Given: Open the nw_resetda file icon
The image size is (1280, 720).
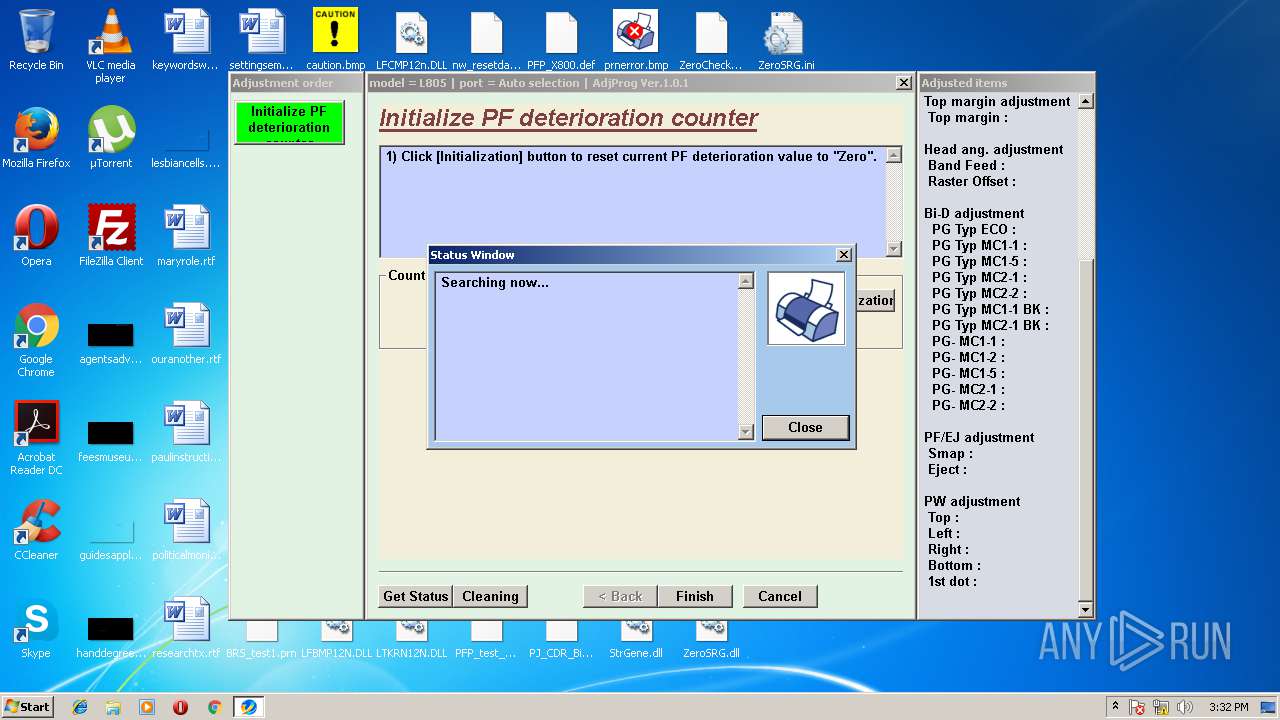Looking at the screenshot, I should tap(486, 40).
